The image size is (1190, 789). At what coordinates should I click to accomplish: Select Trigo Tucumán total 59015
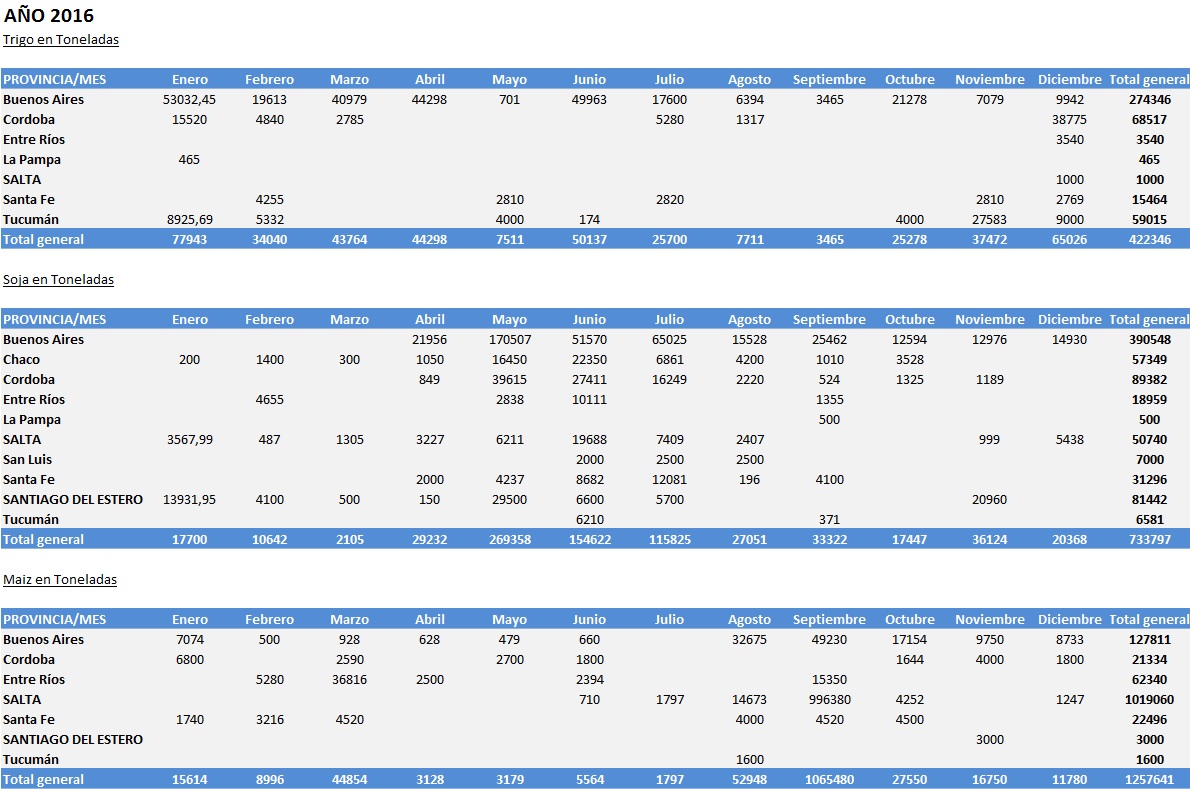[x=1150, y=219]
